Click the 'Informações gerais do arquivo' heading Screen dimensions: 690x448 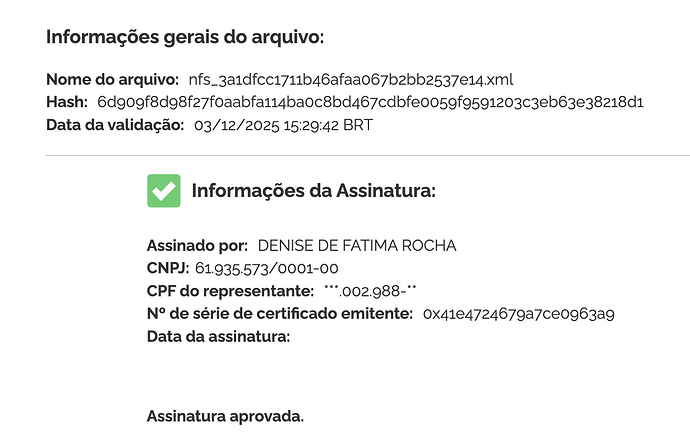[x=185, y=38]
